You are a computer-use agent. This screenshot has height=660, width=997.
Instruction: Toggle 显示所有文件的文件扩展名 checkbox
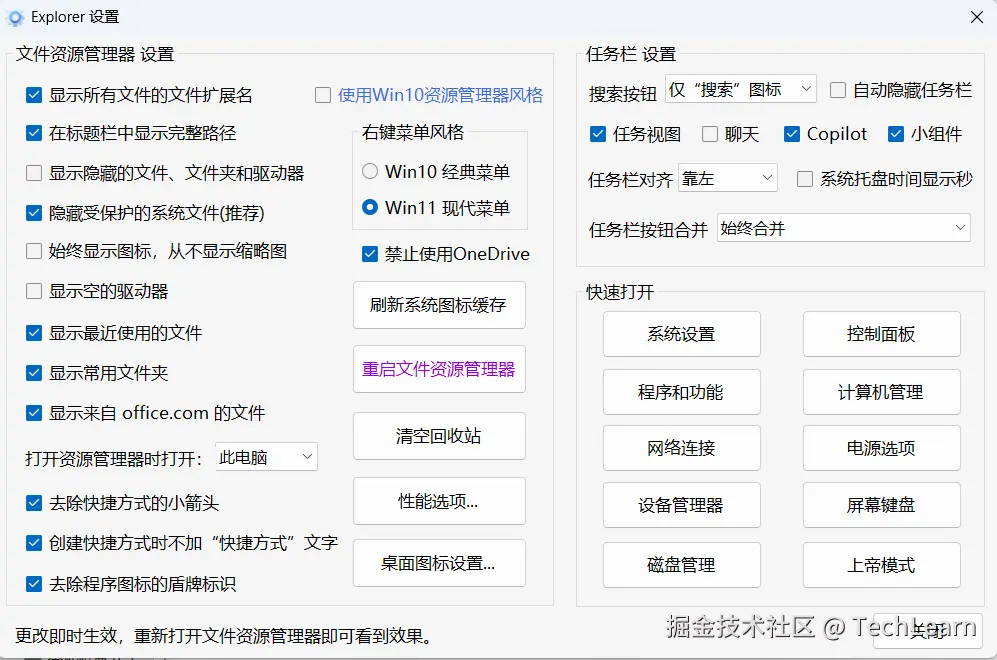pyautogui.click(x=34, y=95)
